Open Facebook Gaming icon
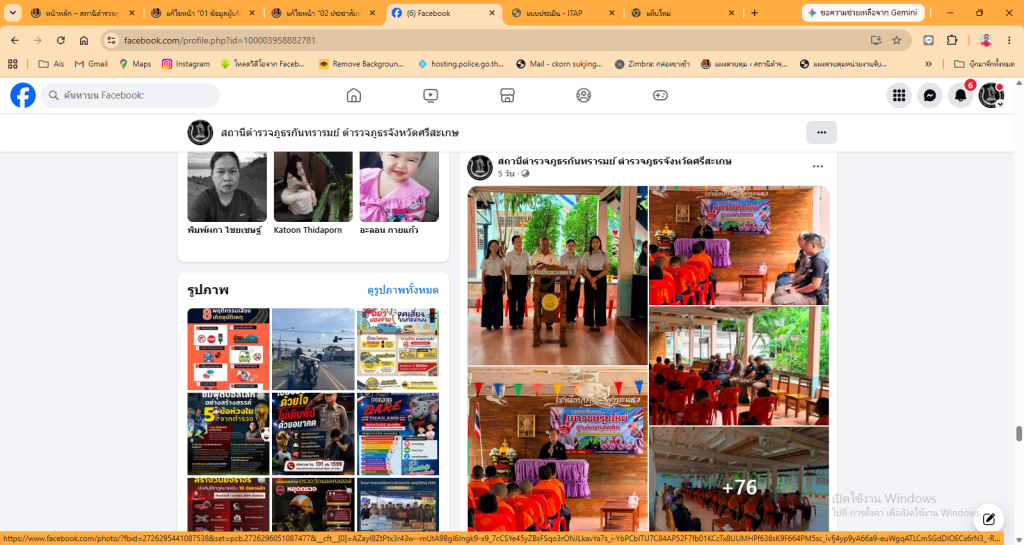The image size is (1024, 545). coord(660,95)
